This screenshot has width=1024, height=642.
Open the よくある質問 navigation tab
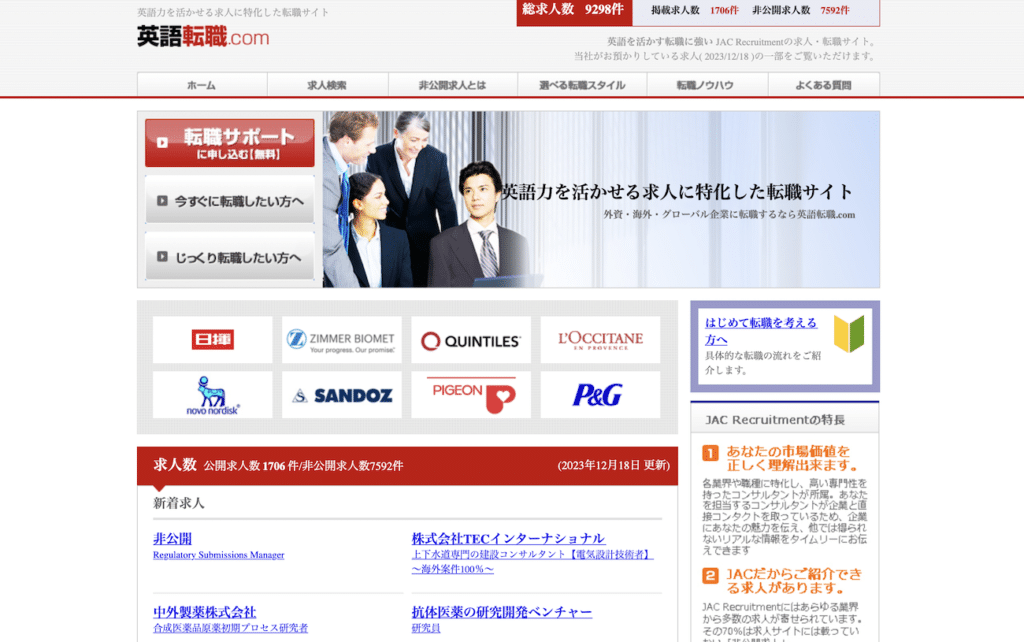coord(824,85)
